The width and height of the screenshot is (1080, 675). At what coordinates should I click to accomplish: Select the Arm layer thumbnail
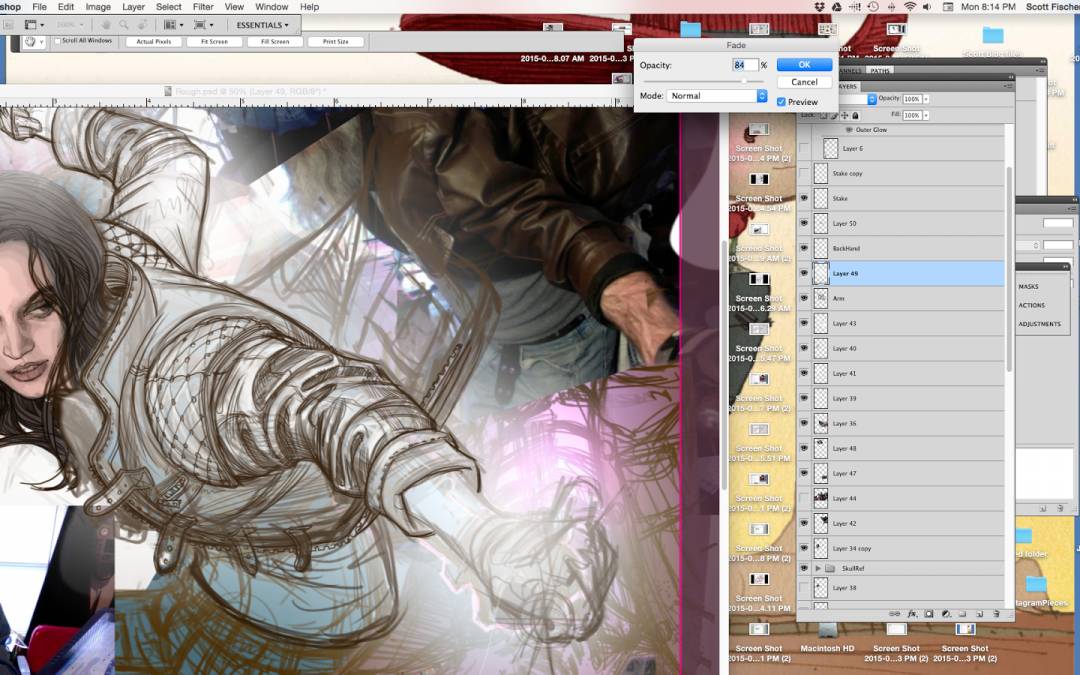click(x=820, y=298)
